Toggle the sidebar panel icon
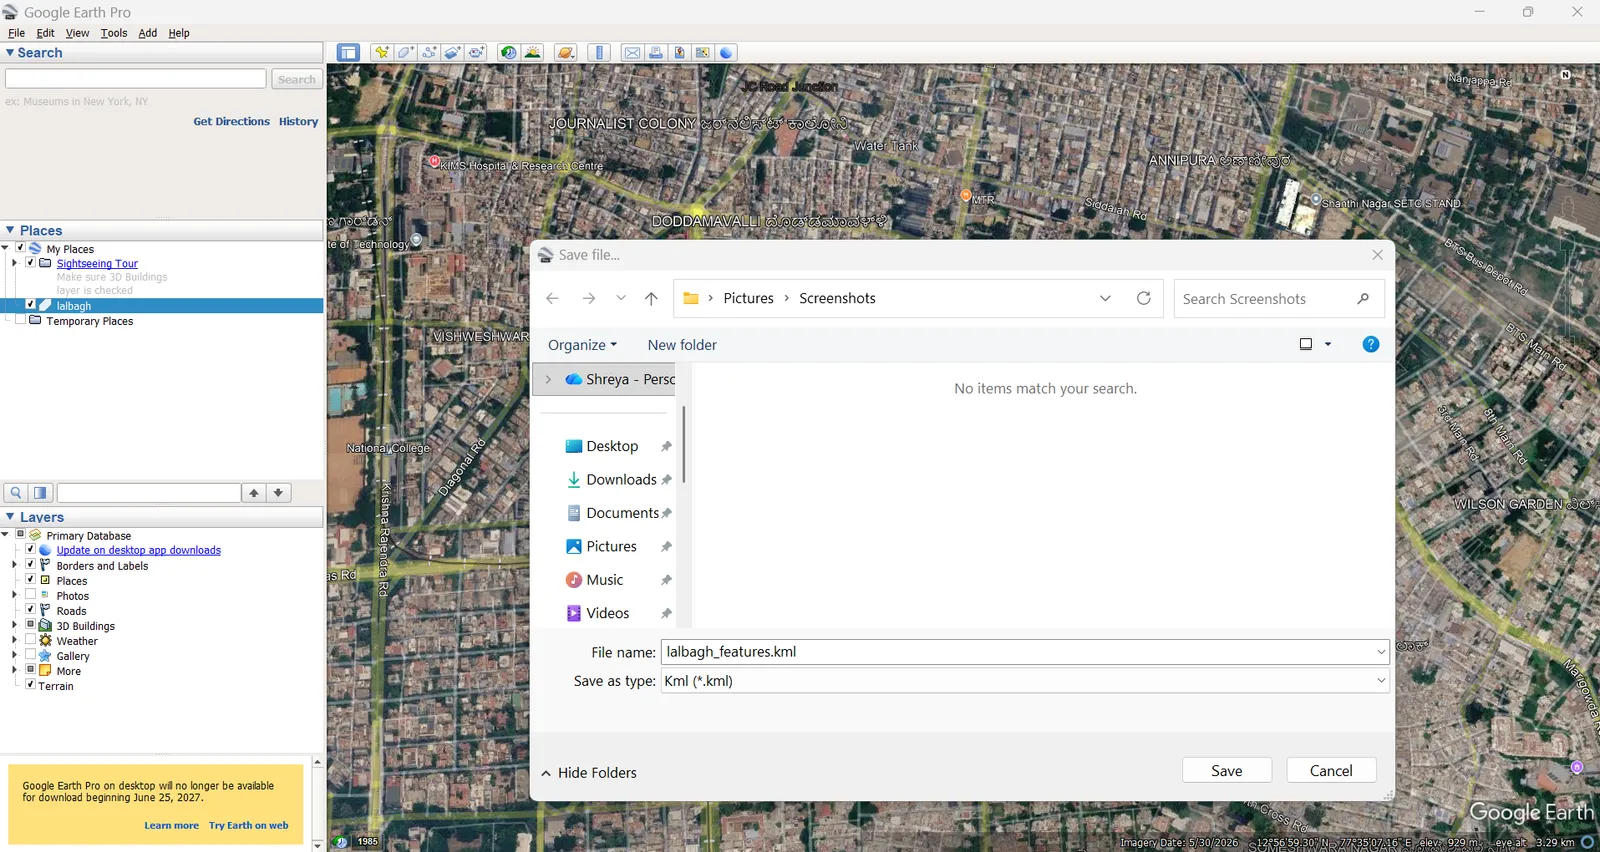This screenshot has height=852, width=1600. [348, 53]
